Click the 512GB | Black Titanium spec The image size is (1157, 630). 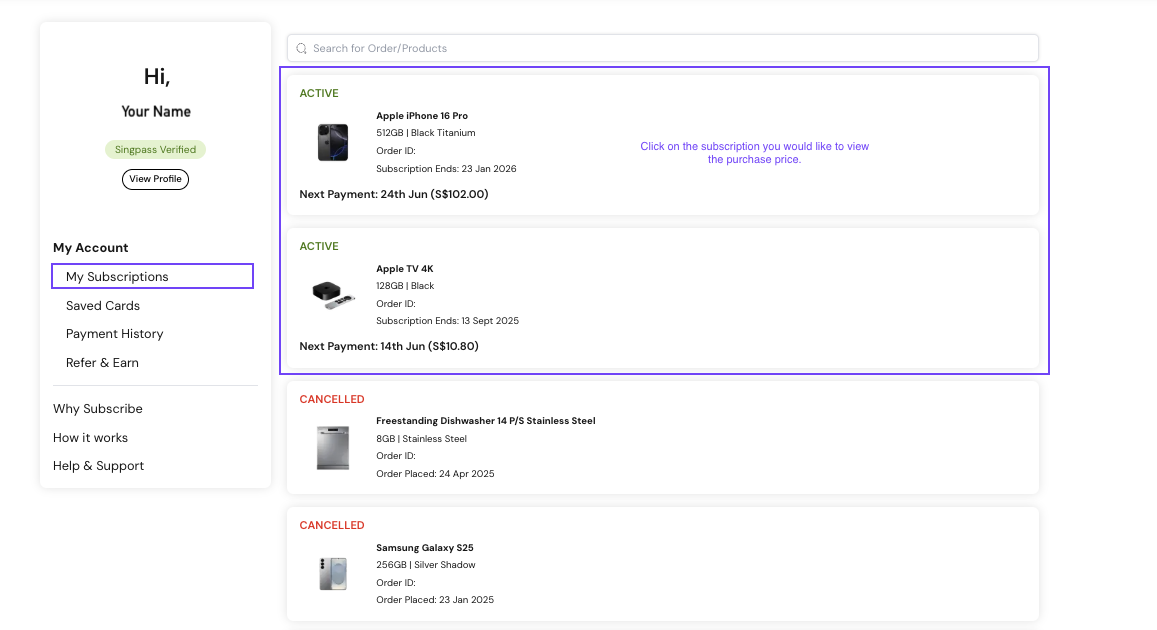tap(426, 133)
